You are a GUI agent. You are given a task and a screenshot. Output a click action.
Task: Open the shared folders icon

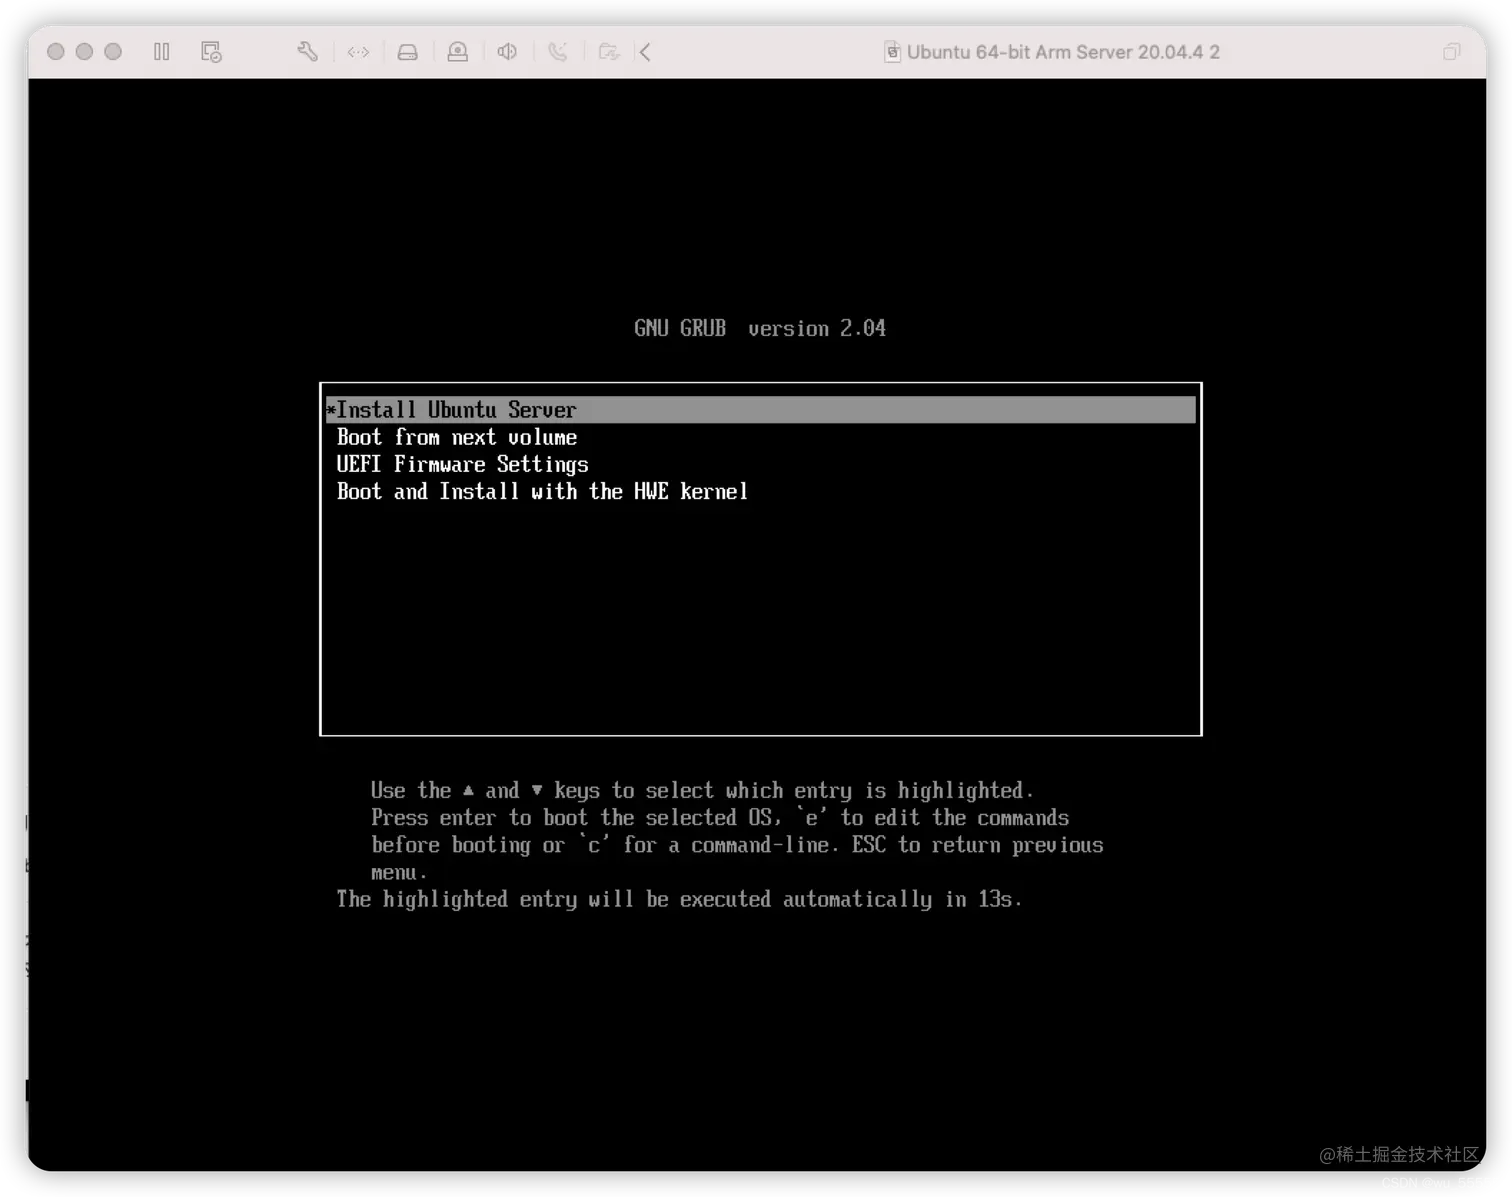(x=608, y=52)
